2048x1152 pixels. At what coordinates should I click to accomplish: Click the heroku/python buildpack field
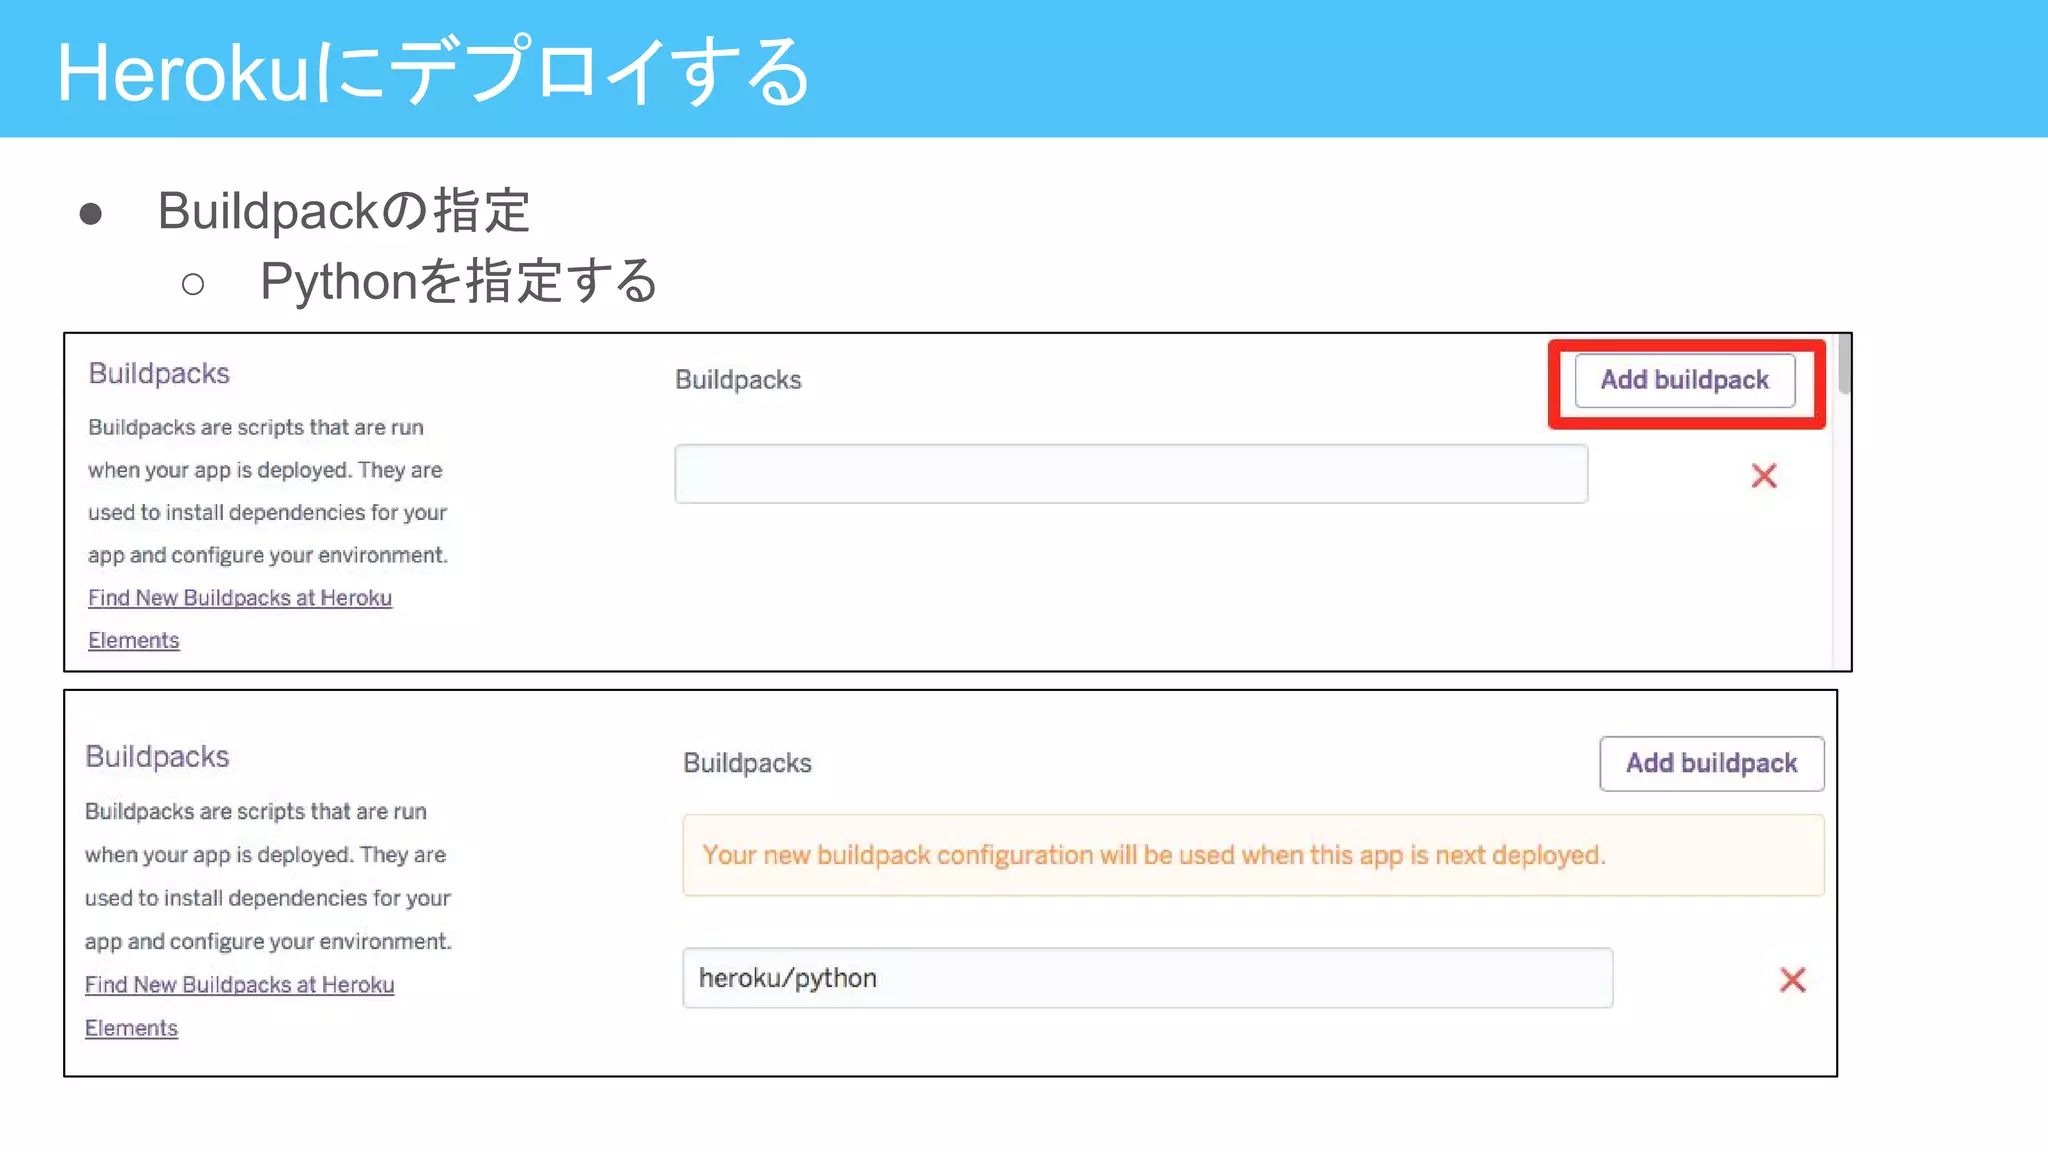[1147, 978]
